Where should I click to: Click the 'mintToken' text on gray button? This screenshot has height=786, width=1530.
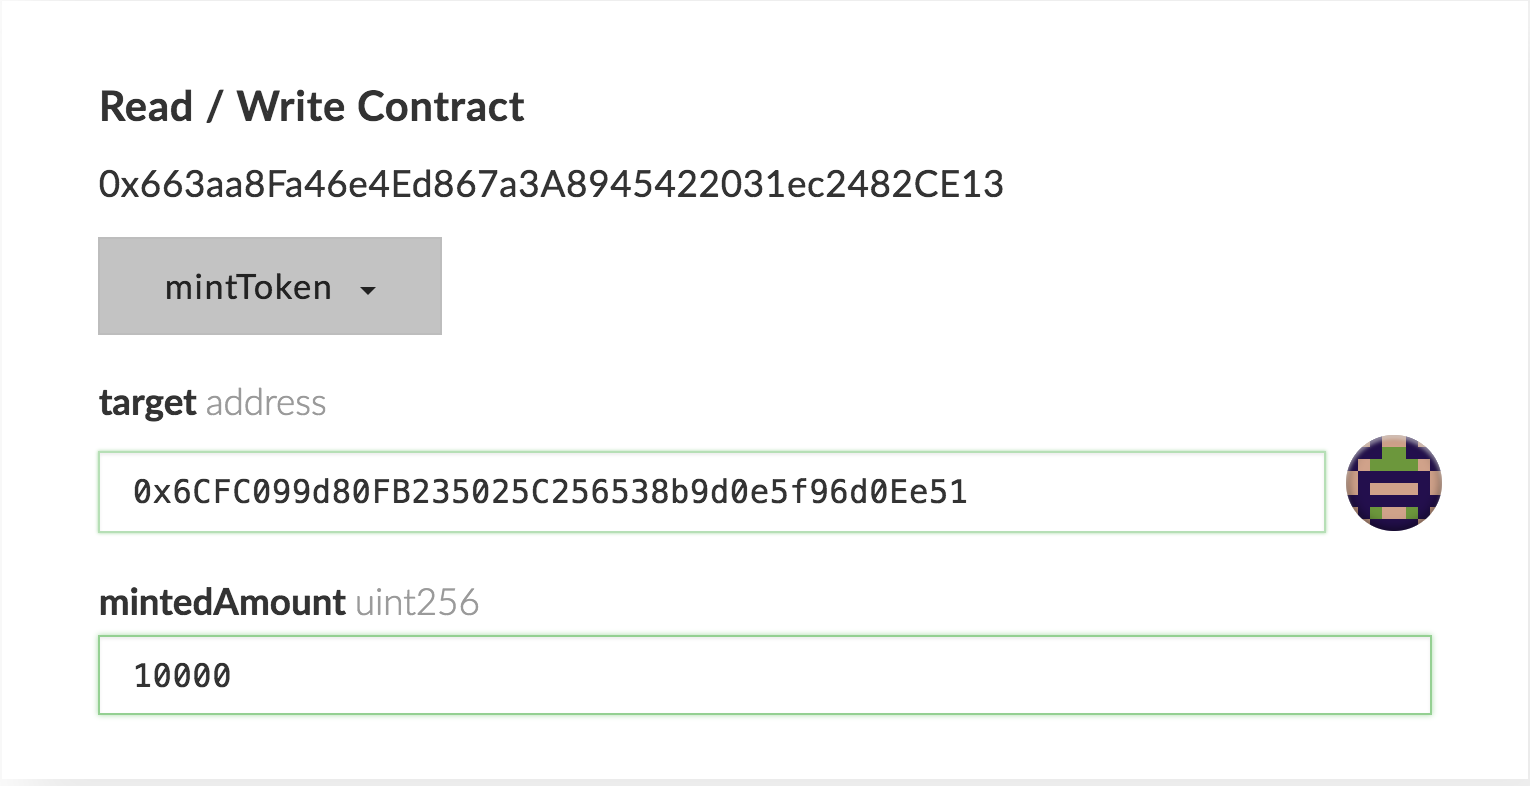pos(248,288)
